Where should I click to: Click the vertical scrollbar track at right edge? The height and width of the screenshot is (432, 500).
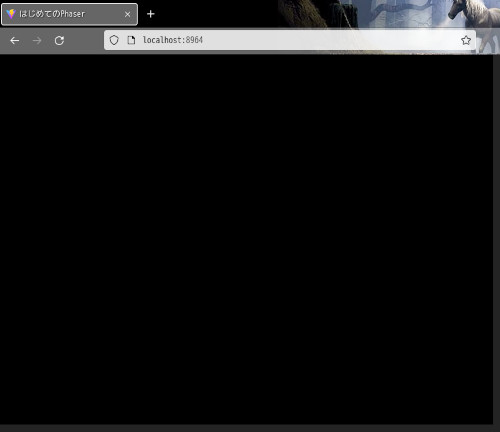click(x=496, y=239)
